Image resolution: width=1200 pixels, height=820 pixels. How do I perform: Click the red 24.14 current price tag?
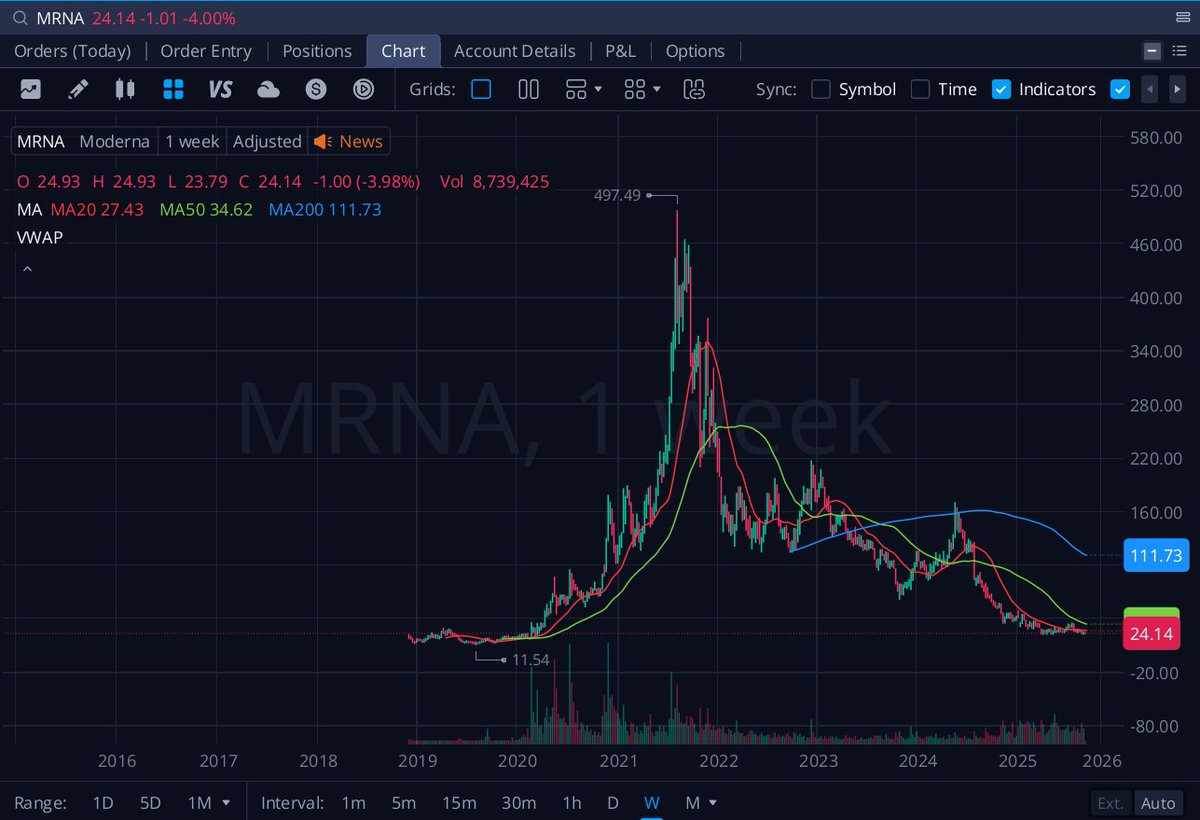coord(1154,634)
